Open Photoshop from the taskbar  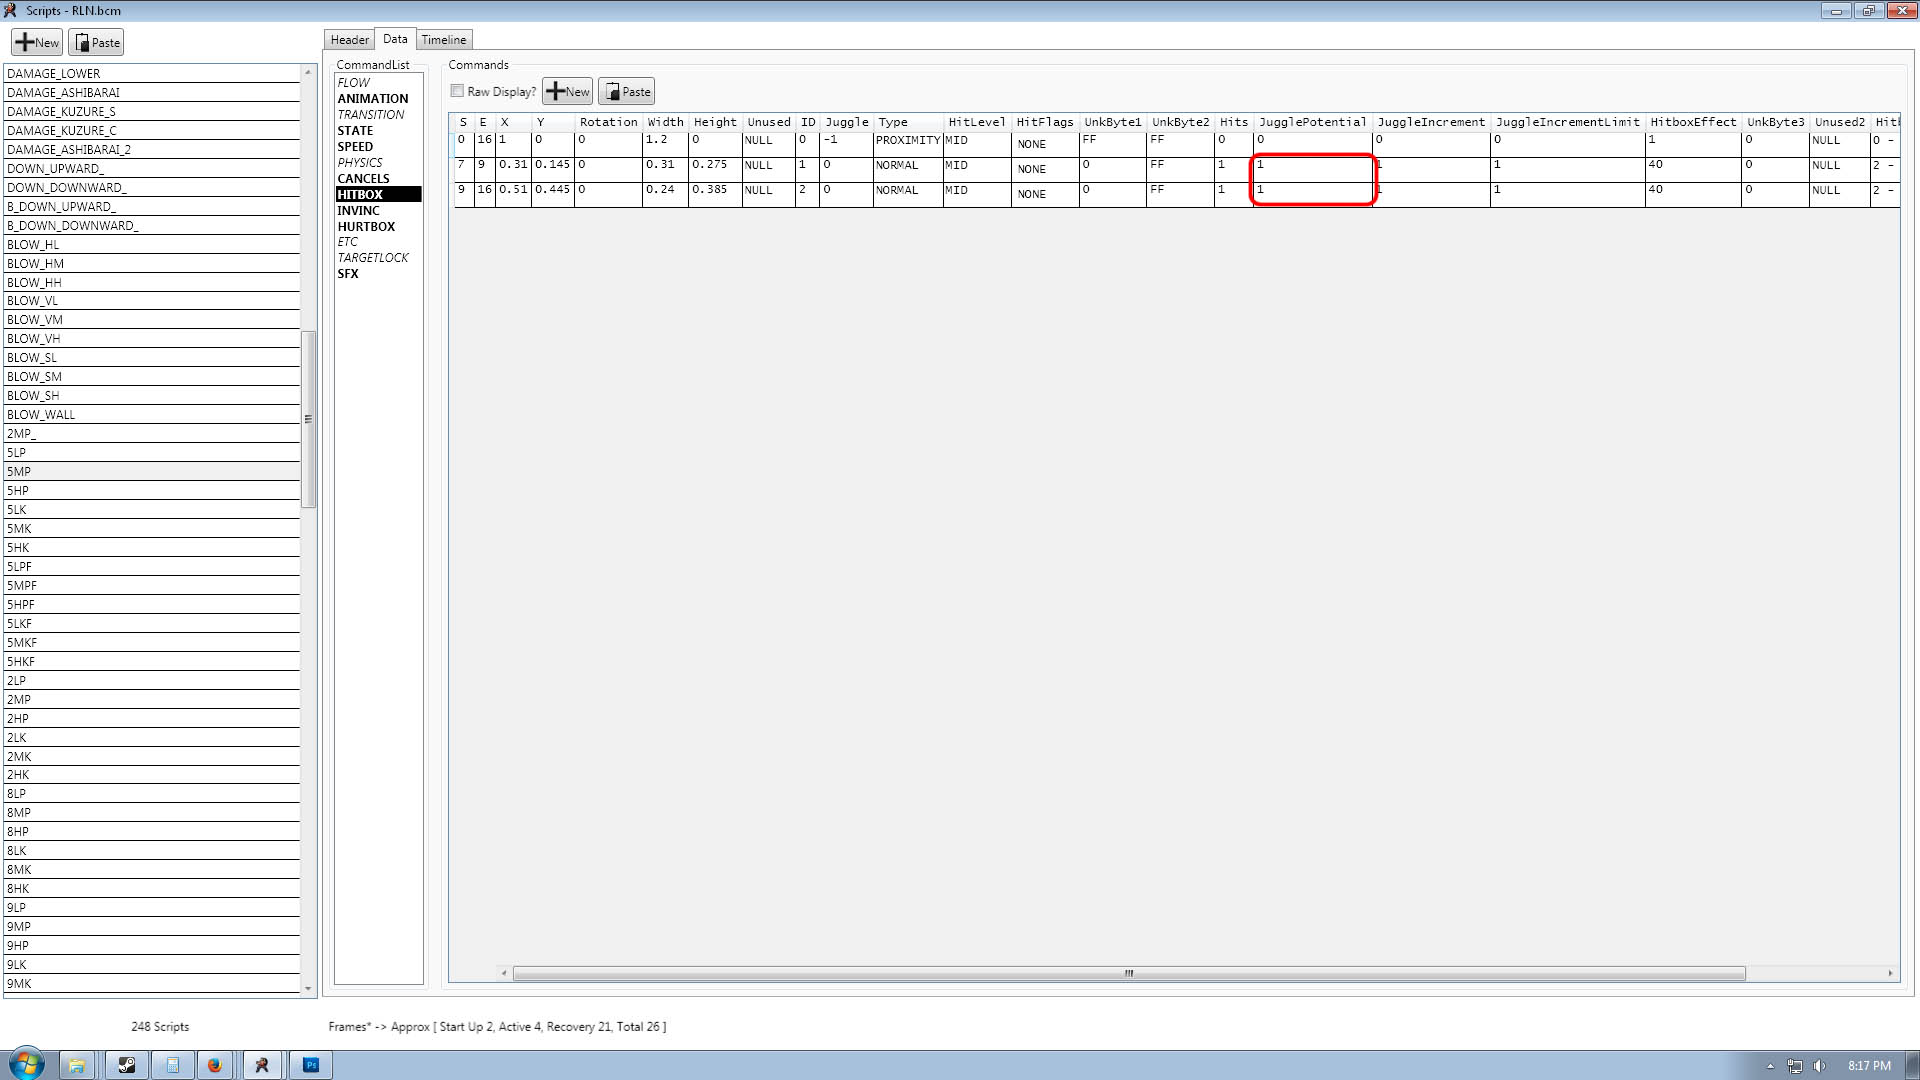pyautogui.click(x=311, y=1065)
